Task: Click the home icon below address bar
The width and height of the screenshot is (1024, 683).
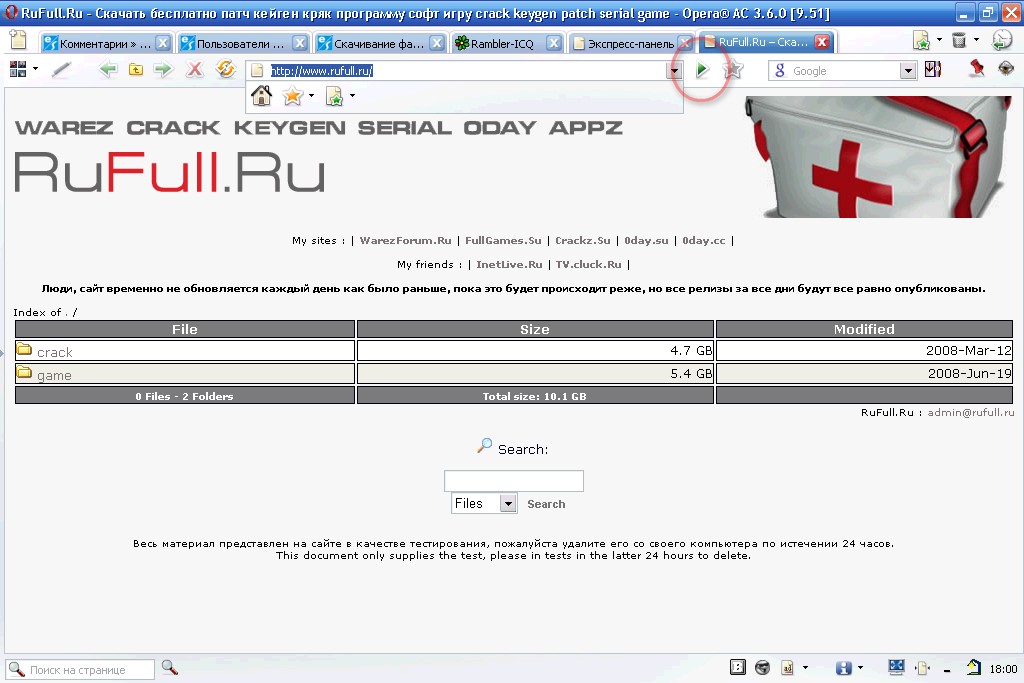Action: coord(261,96)
